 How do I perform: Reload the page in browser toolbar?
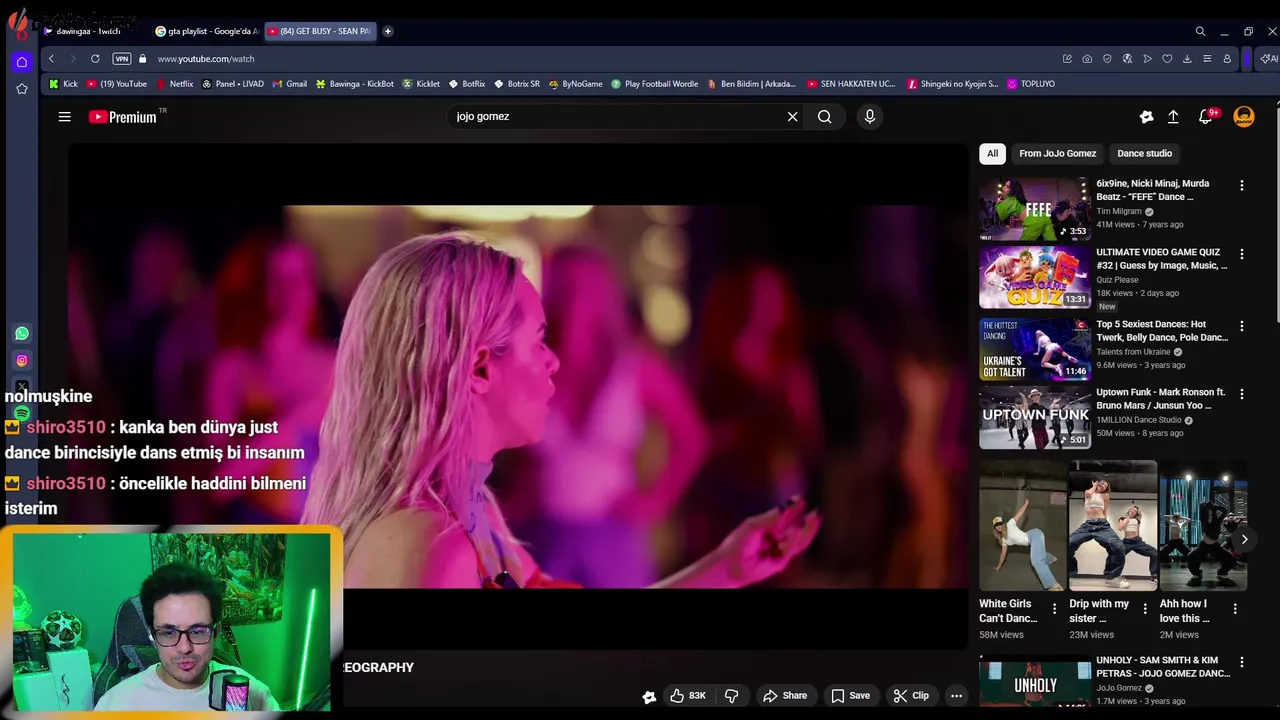pyautogui.click(x=95, y=59)
